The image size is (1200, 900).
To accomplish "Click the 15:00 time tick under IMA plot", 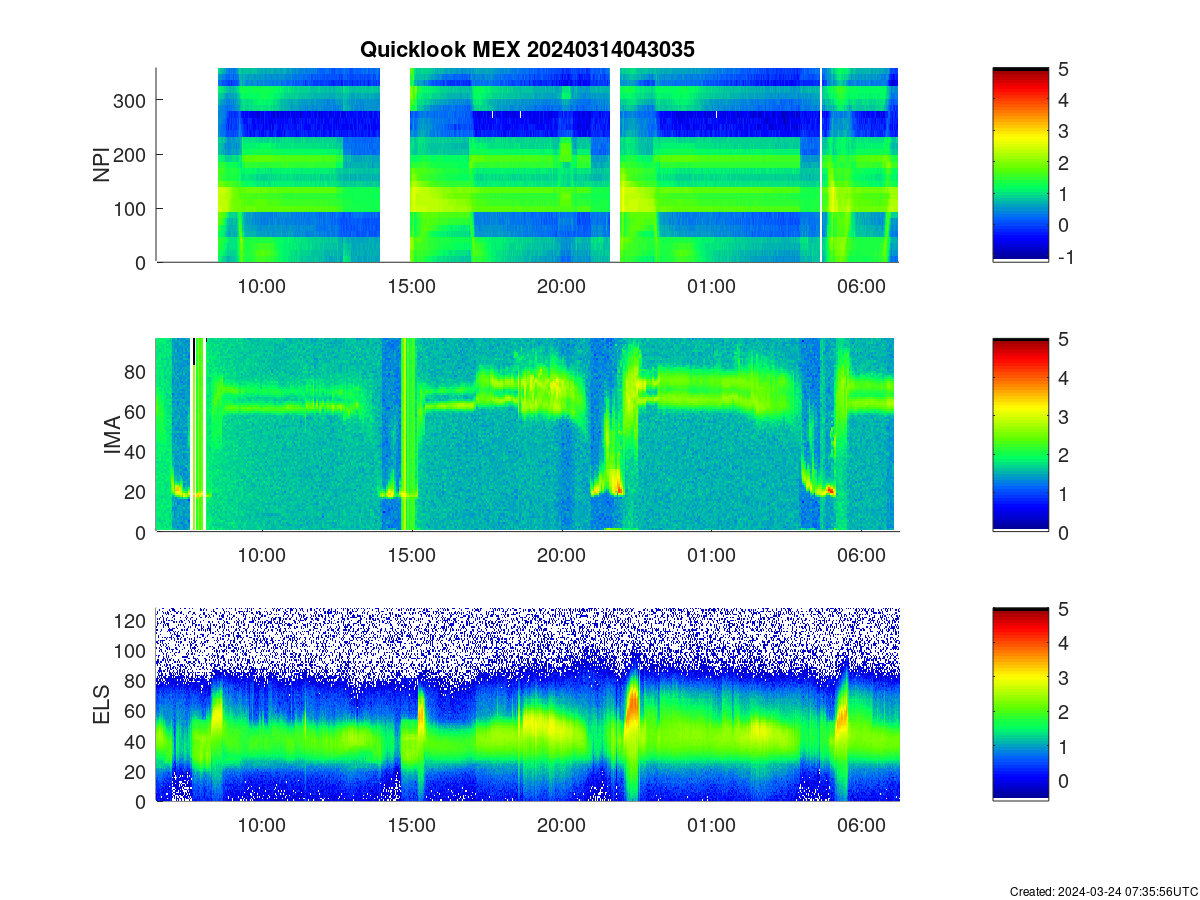I will coord(411,556).
